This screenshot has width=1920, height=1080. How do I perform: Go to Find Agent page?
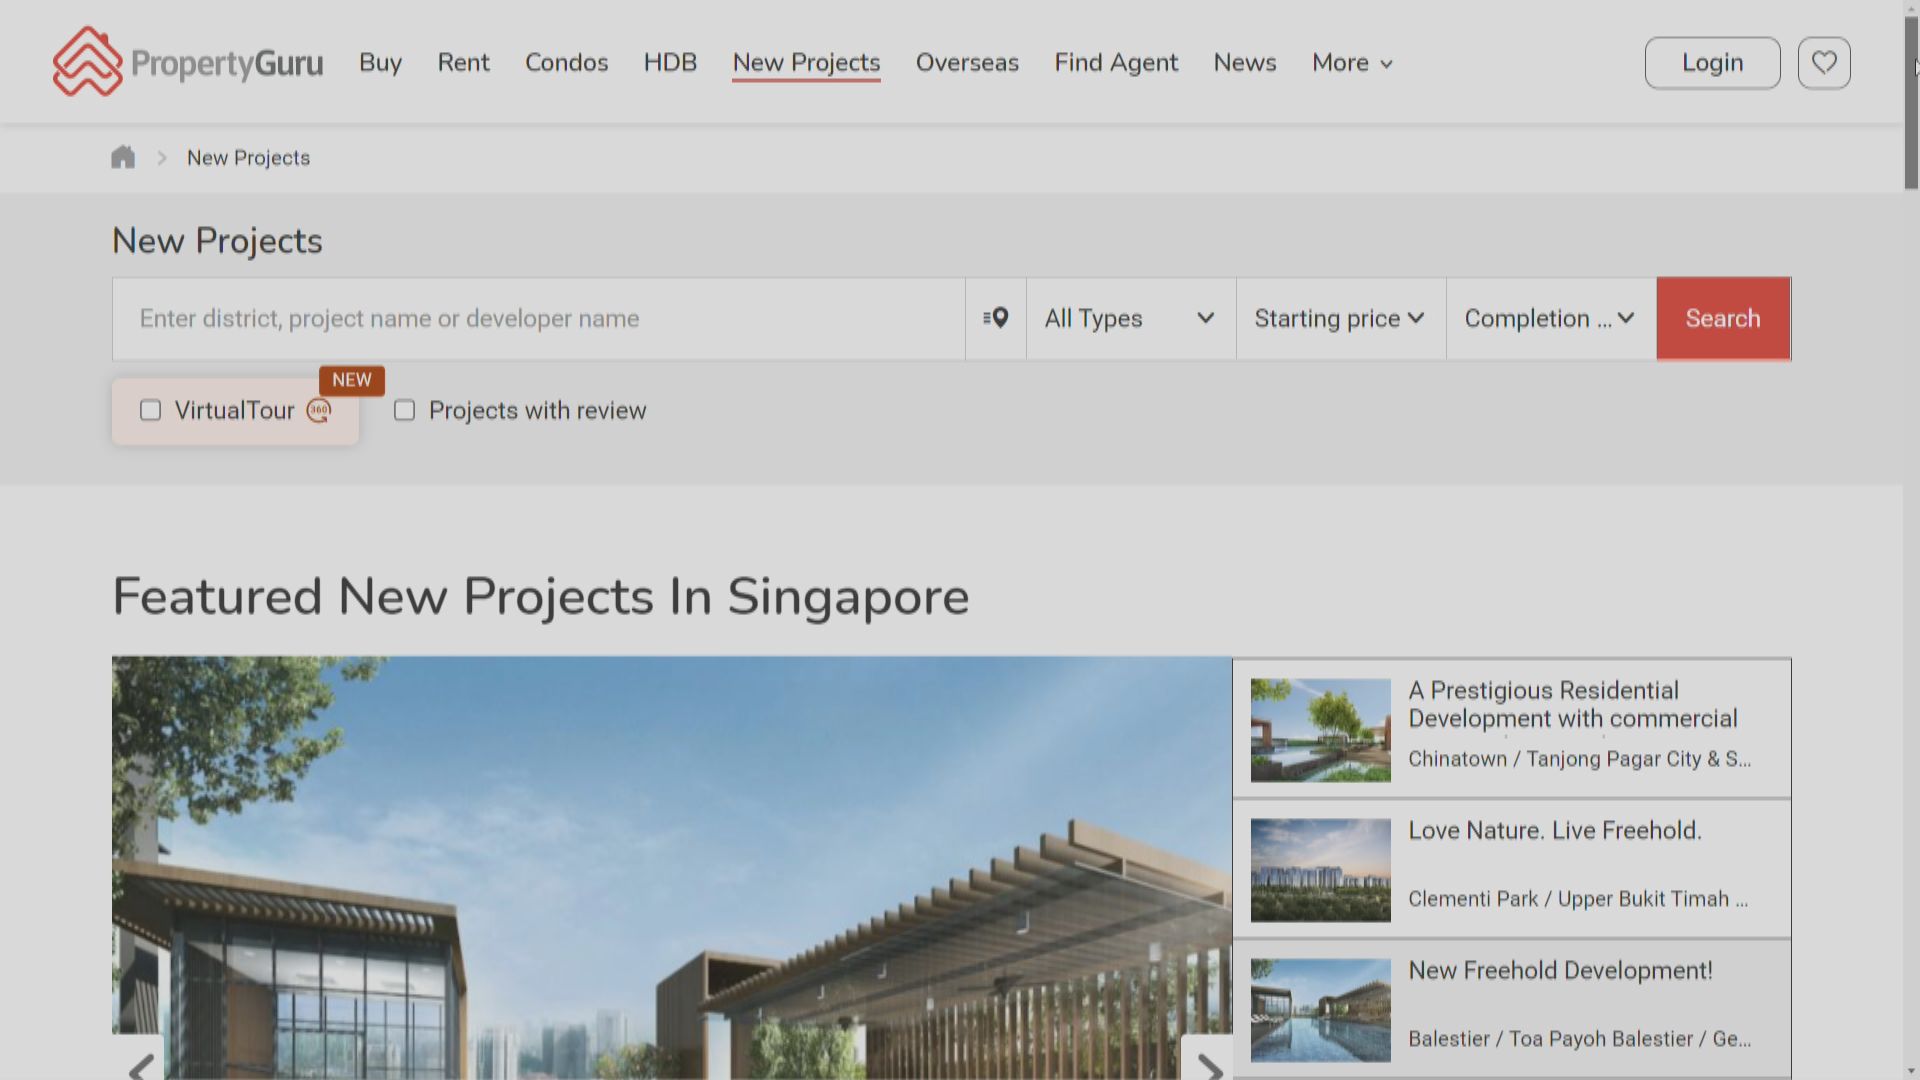click(1116, 63)
